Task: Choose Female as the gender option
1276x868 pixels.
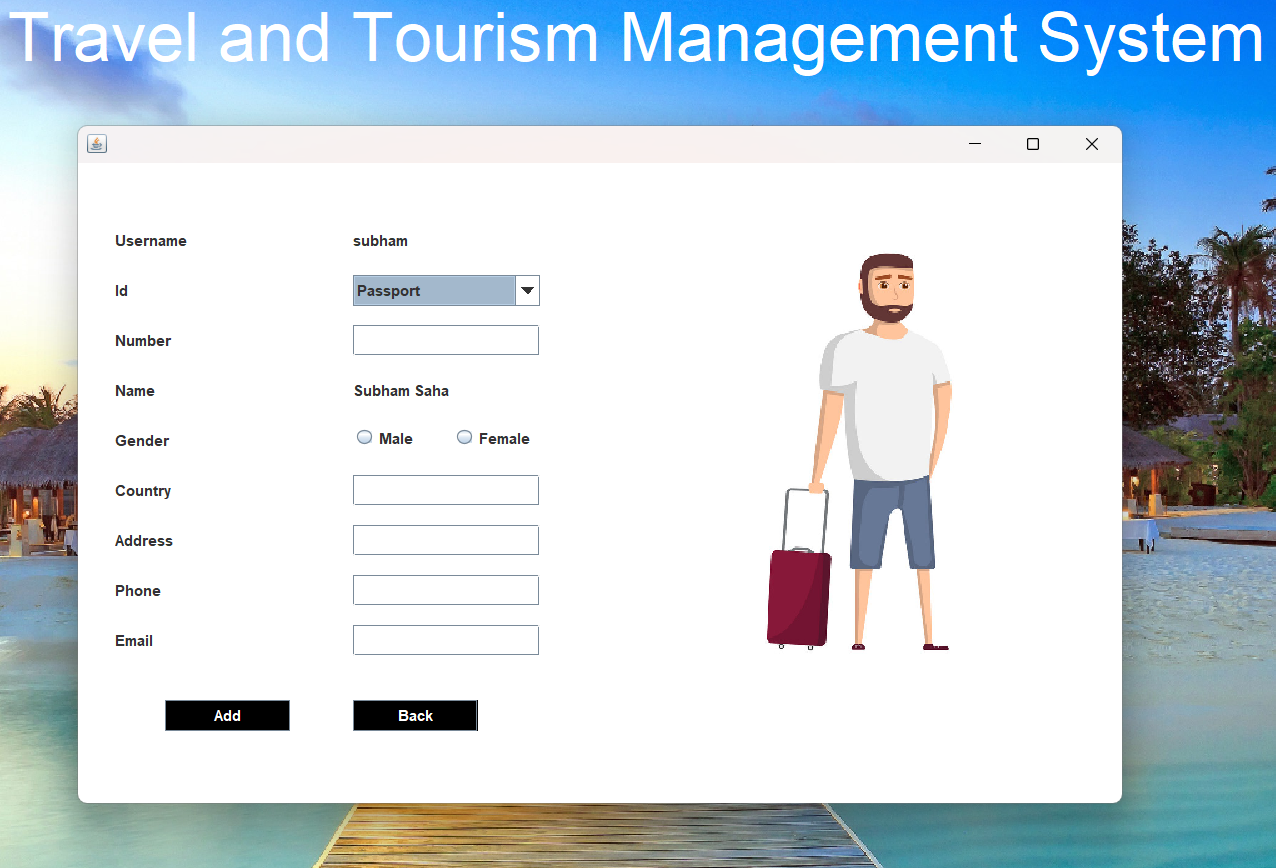Action: pos(464,437)
